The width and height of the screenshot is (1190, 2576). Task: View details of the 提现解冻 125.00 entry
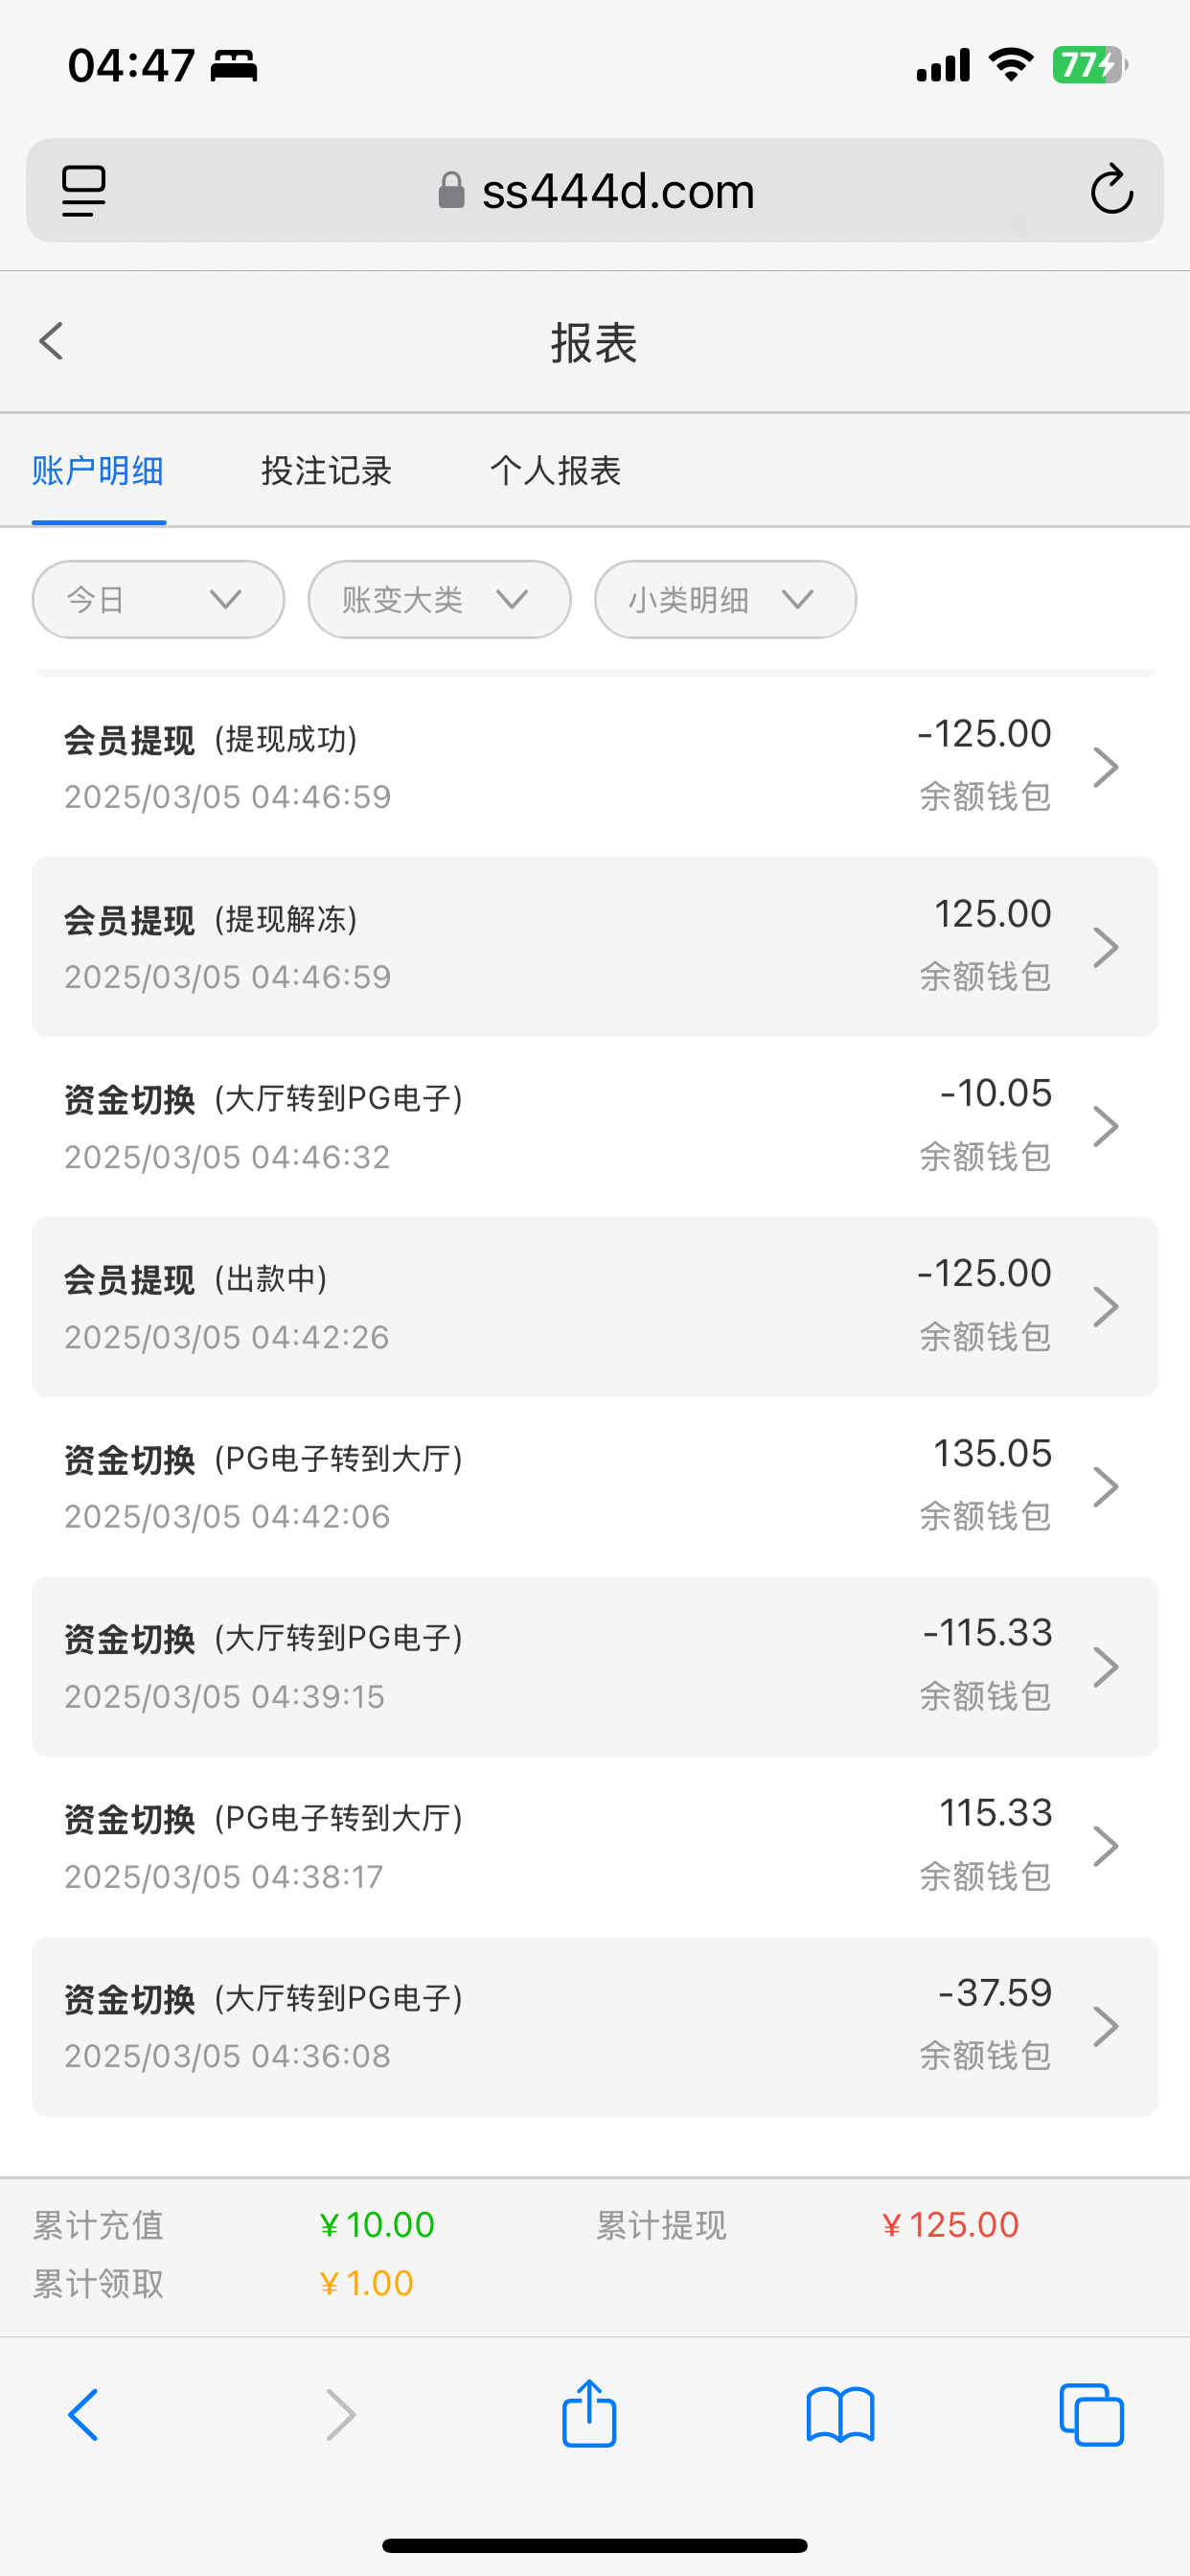click(x=594, y=946)
